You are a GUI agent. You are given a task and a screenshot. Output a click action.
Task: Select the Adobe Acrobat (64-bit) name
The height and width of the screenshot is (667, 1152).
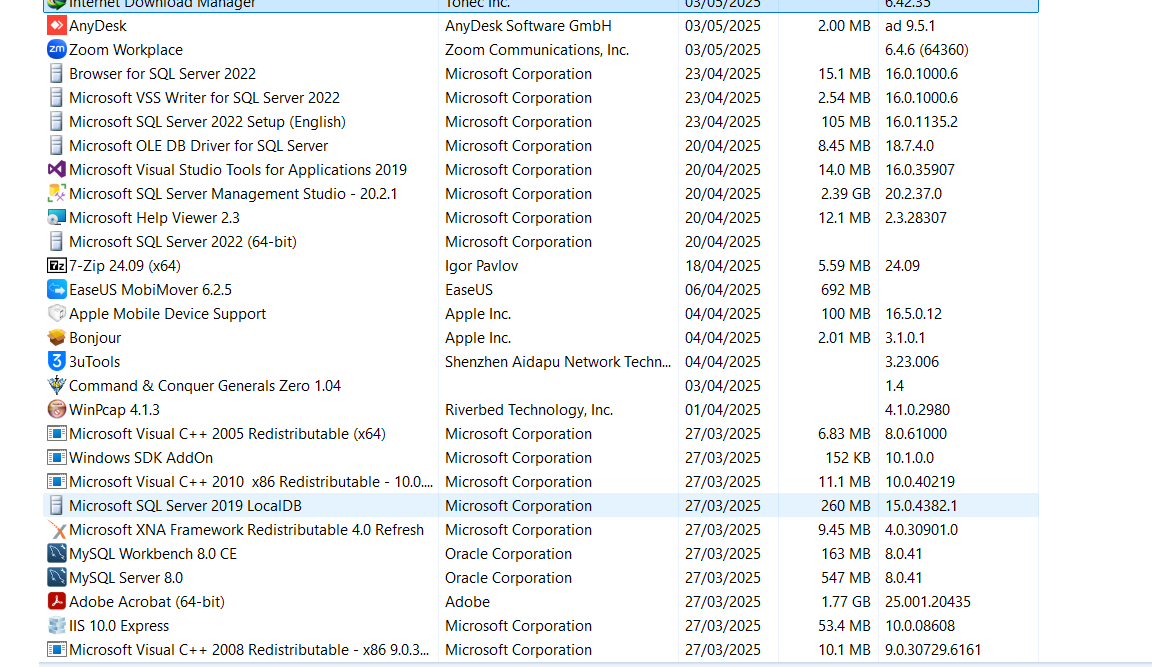click(147, 602)
